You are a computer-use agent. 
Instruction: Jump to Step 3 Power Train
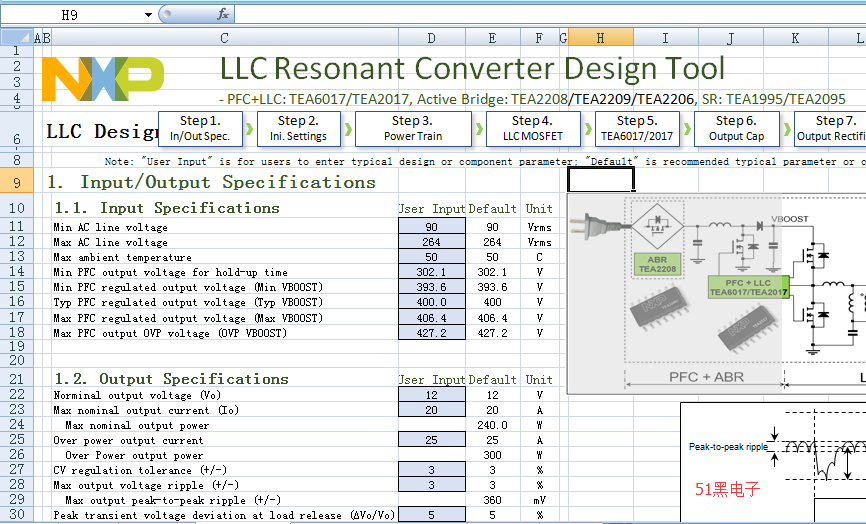point(413,129)
